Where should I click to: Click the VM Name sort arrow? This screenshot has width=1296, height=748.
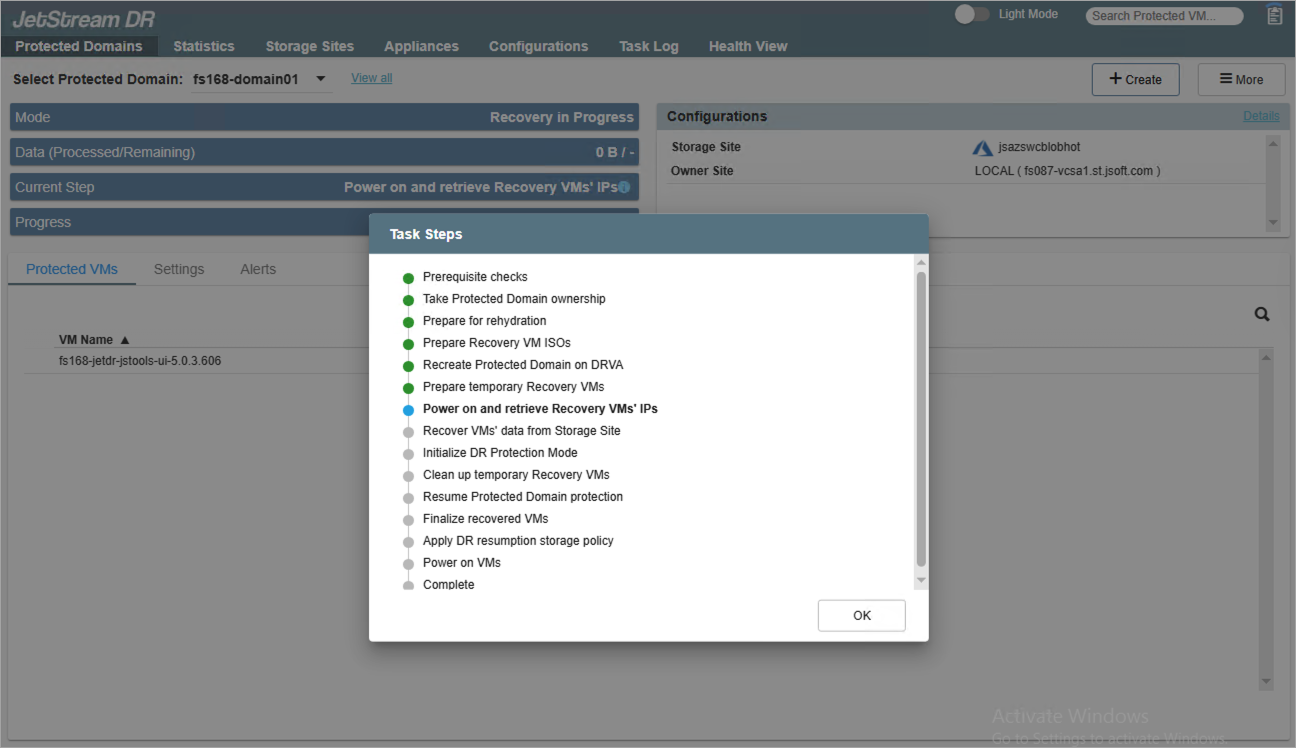pyautogui.click(x=125, y=340)
